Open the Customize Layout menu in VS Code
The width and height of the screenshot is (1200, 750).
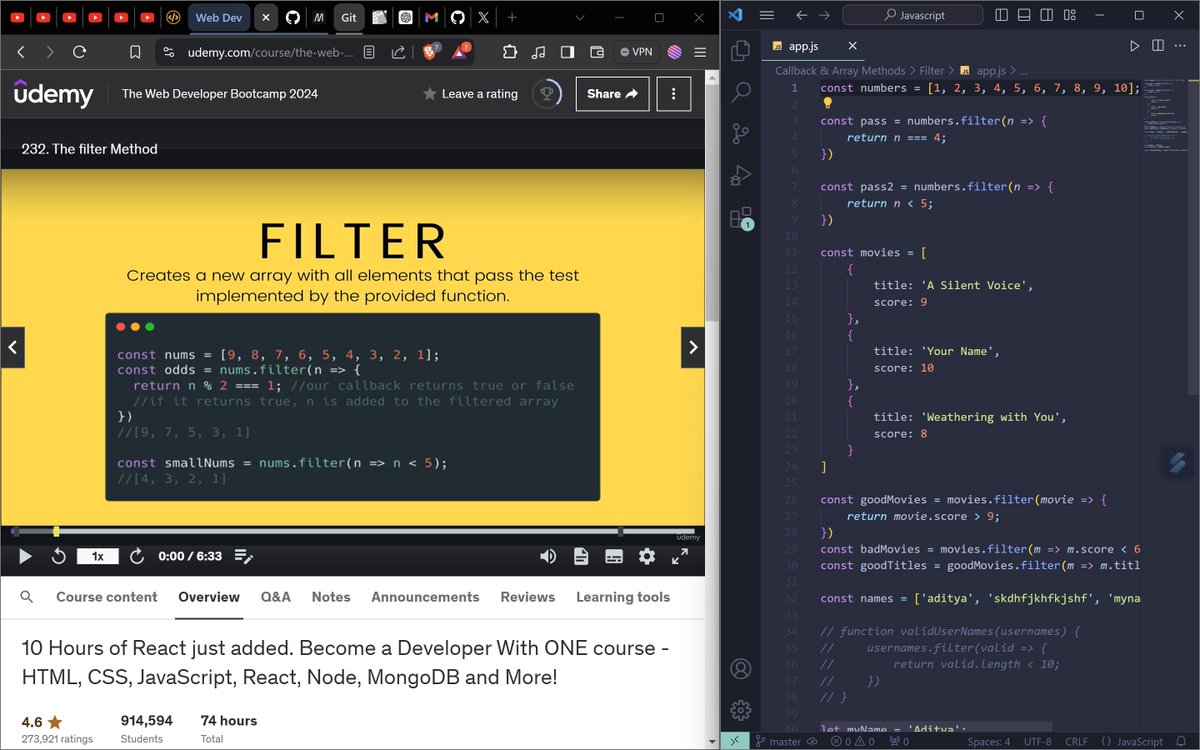1069,15
